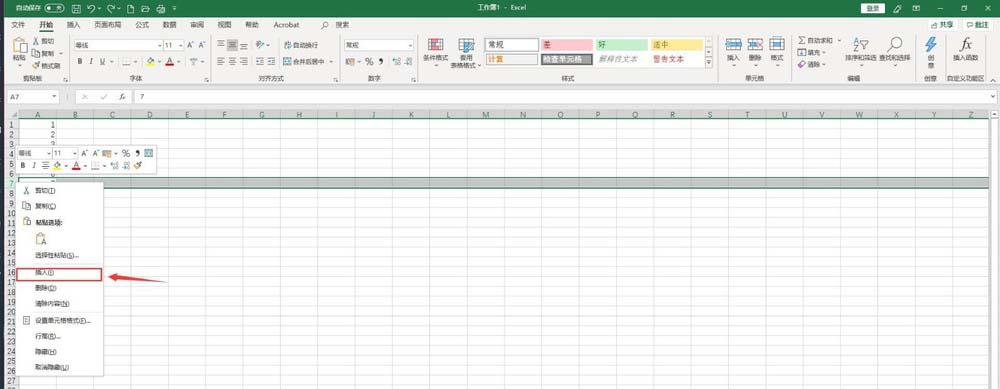Viewport: 1000px width, 389px height.
Task: Click the Sort and Filter icon
Action: 861,45
